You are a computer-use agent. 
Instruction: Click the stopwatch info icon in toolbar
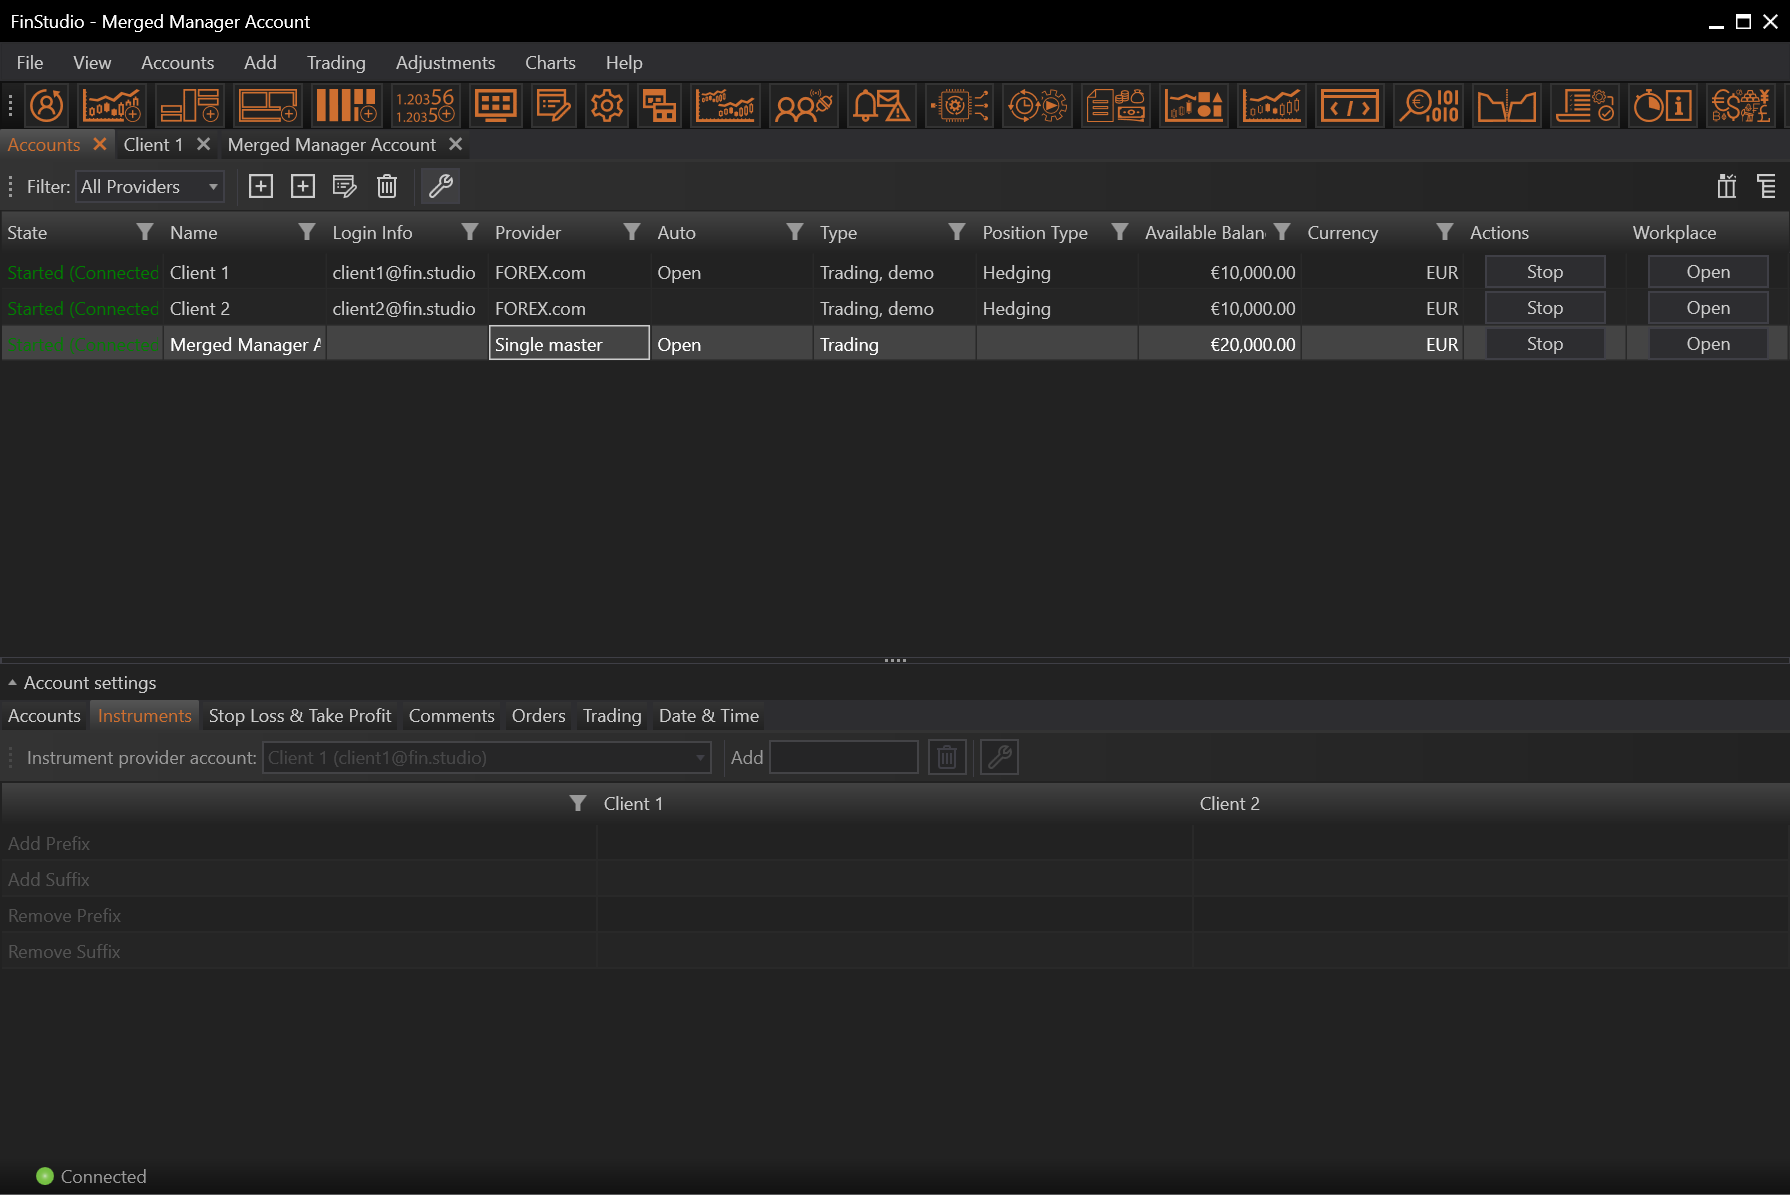1662,105
